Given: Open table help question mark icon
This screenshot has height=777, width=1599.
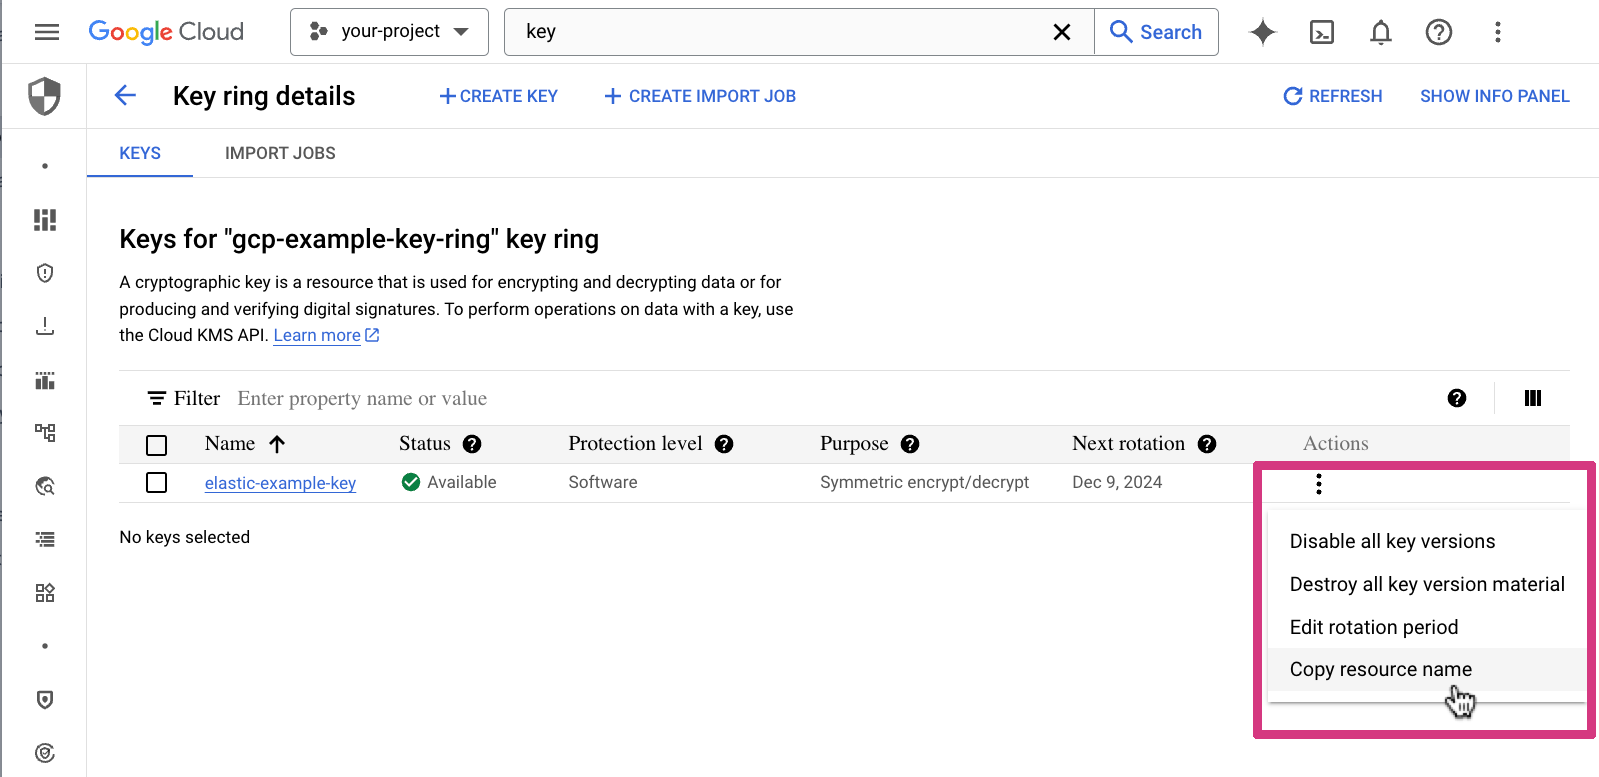Looking at the screenshot, I should coord(1457,398).
